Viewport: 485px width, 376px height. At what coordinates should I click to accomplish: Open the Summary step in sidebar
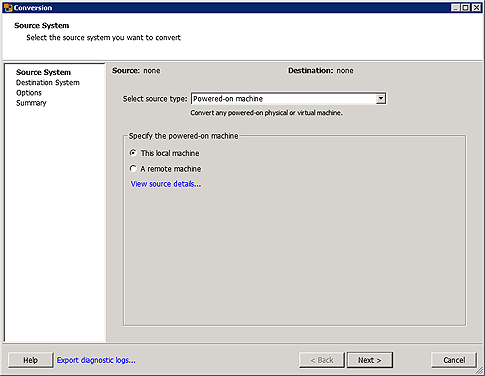[x=31, y=103]
